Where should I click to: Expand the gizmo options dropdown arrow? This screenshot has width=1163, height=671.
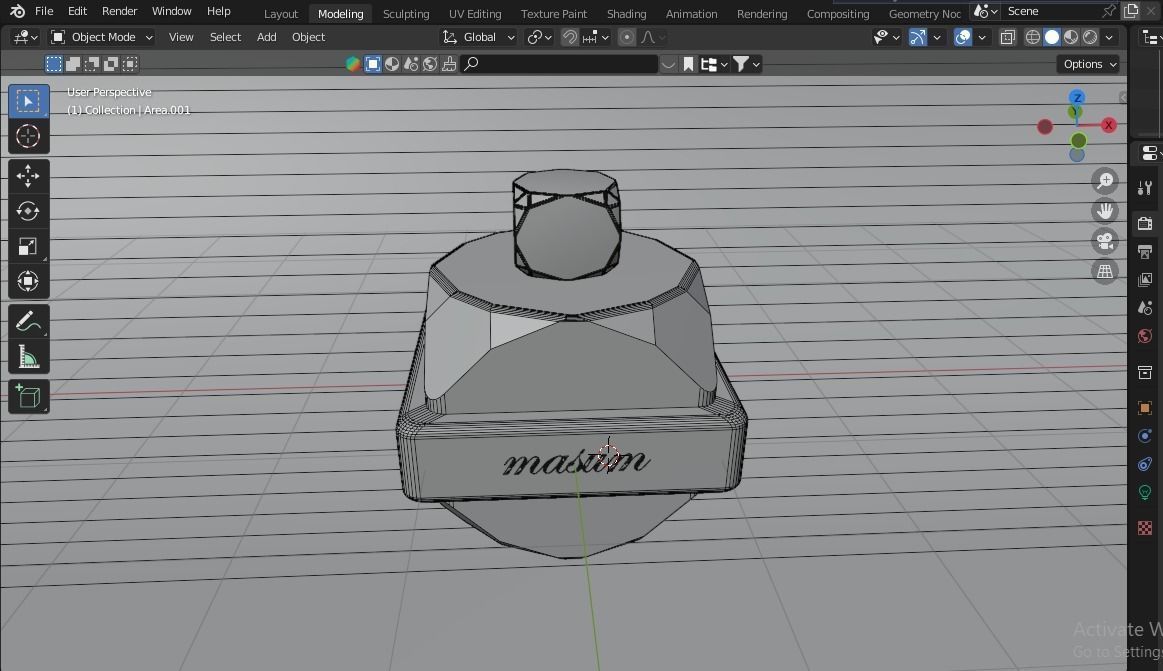[937, 37]
